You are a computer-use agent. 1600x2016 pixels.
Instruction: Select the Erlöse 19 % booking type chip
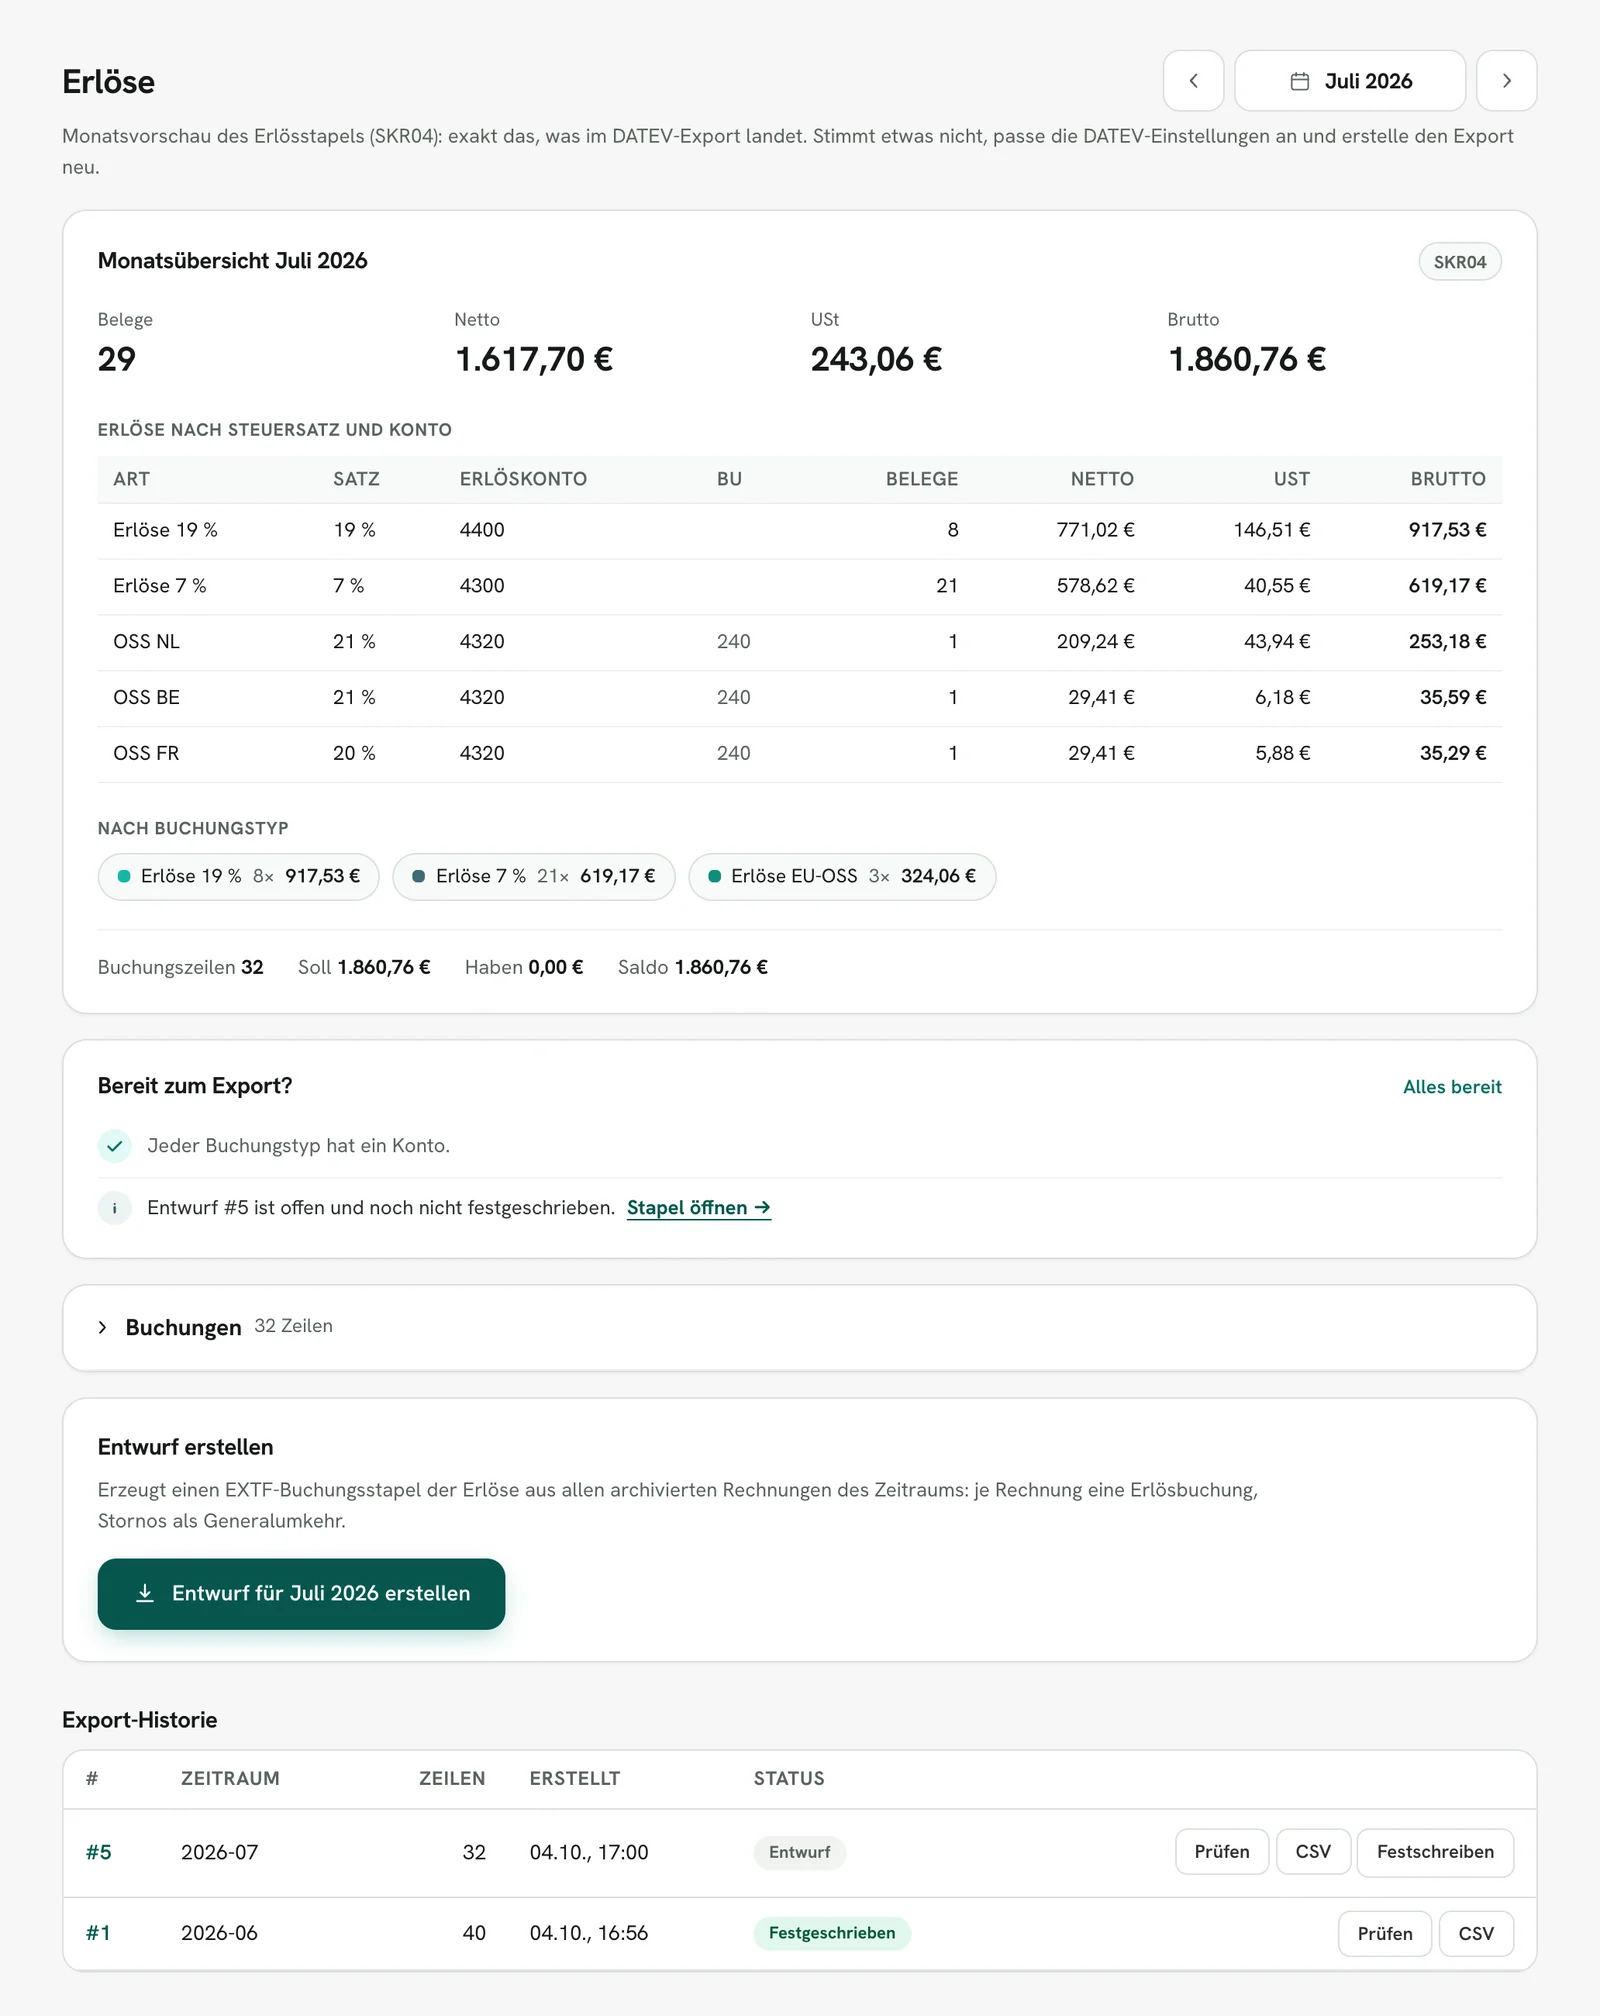pos(238,876)
